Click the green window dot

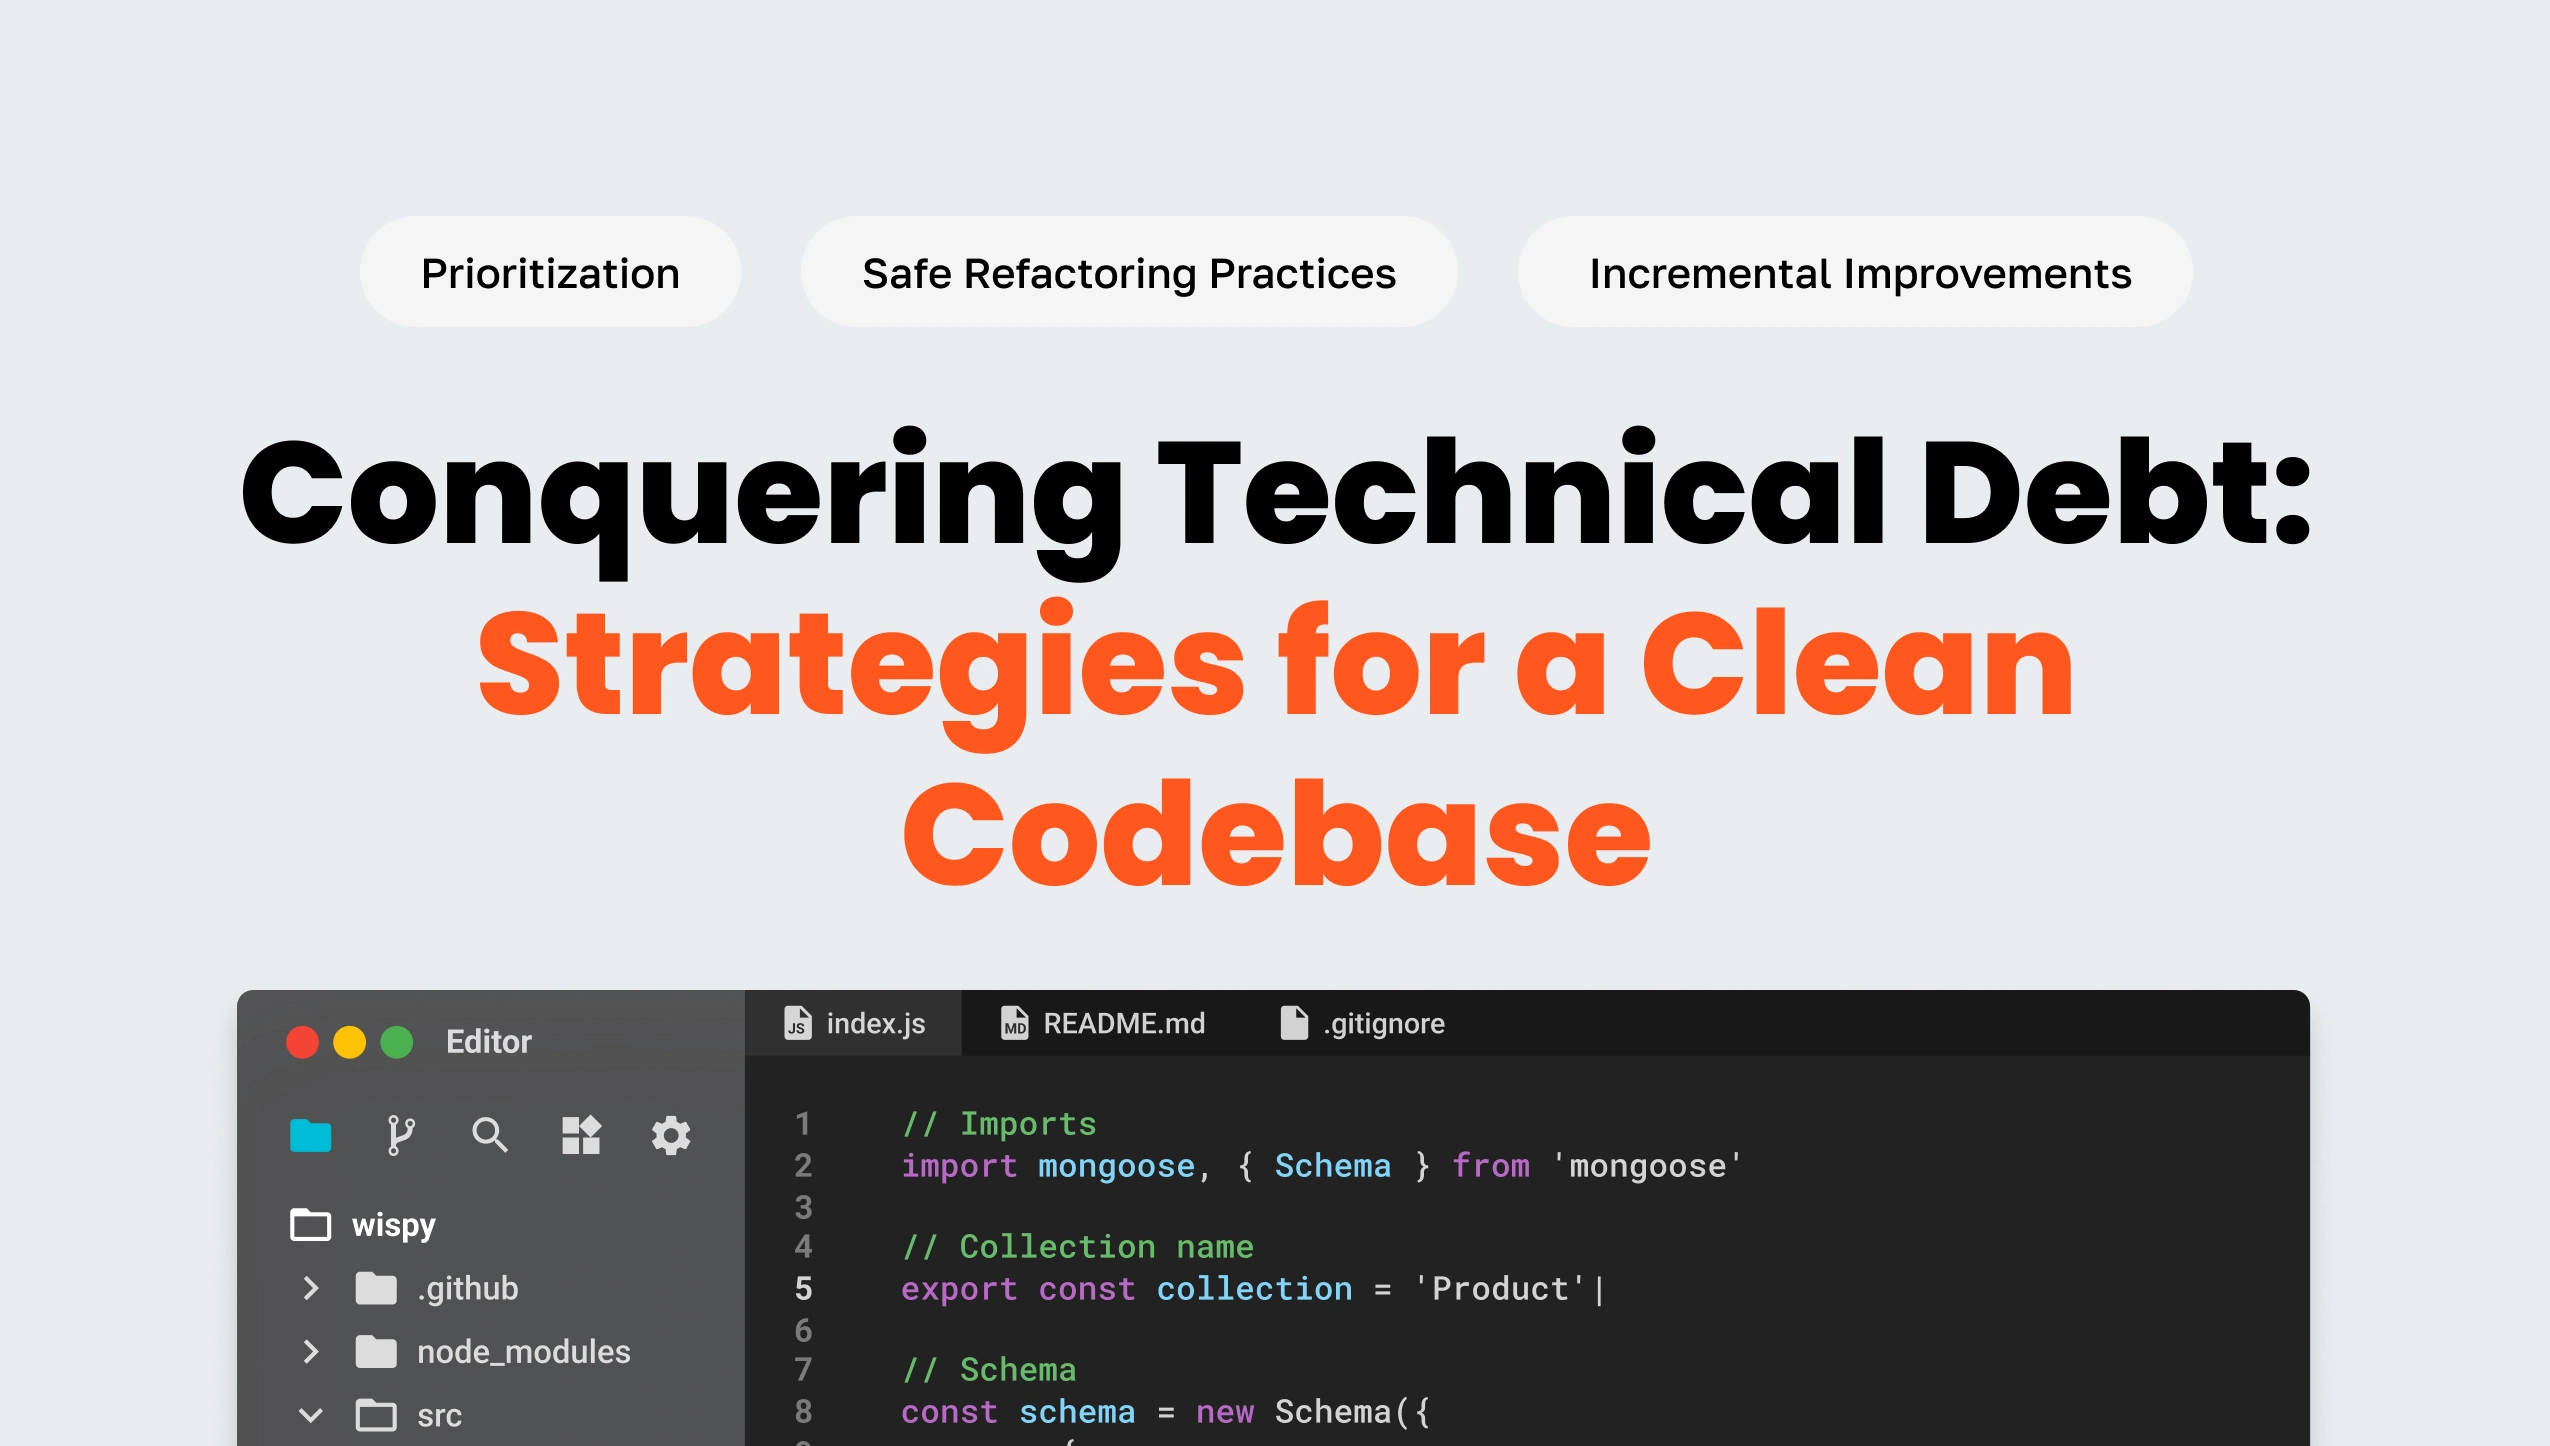click(397, 1042)
